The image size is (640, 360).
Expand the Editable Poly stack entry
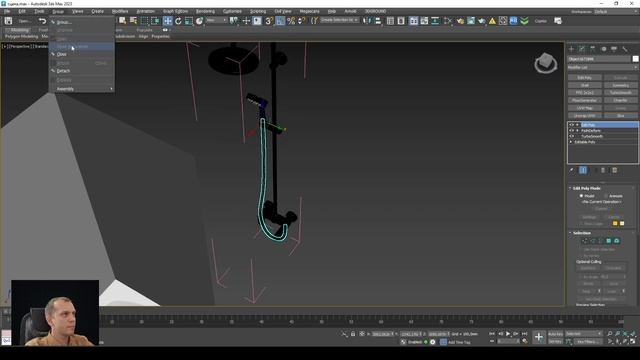click(x=571, y=142)
